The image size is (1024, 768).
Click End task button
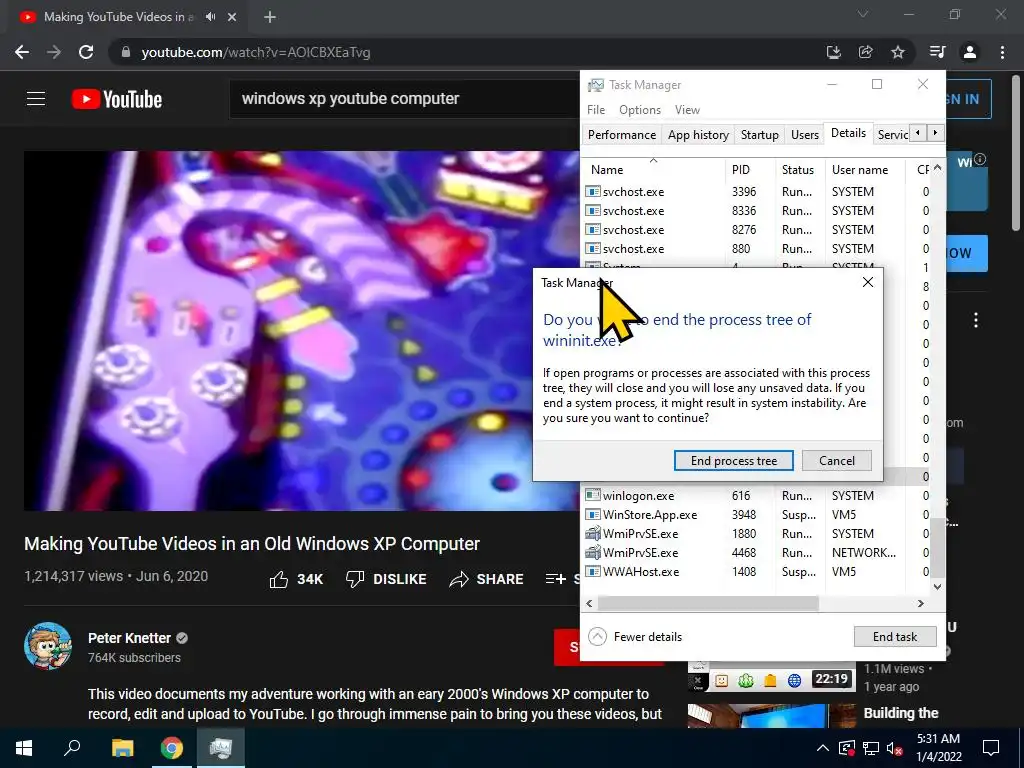(895, 637)
